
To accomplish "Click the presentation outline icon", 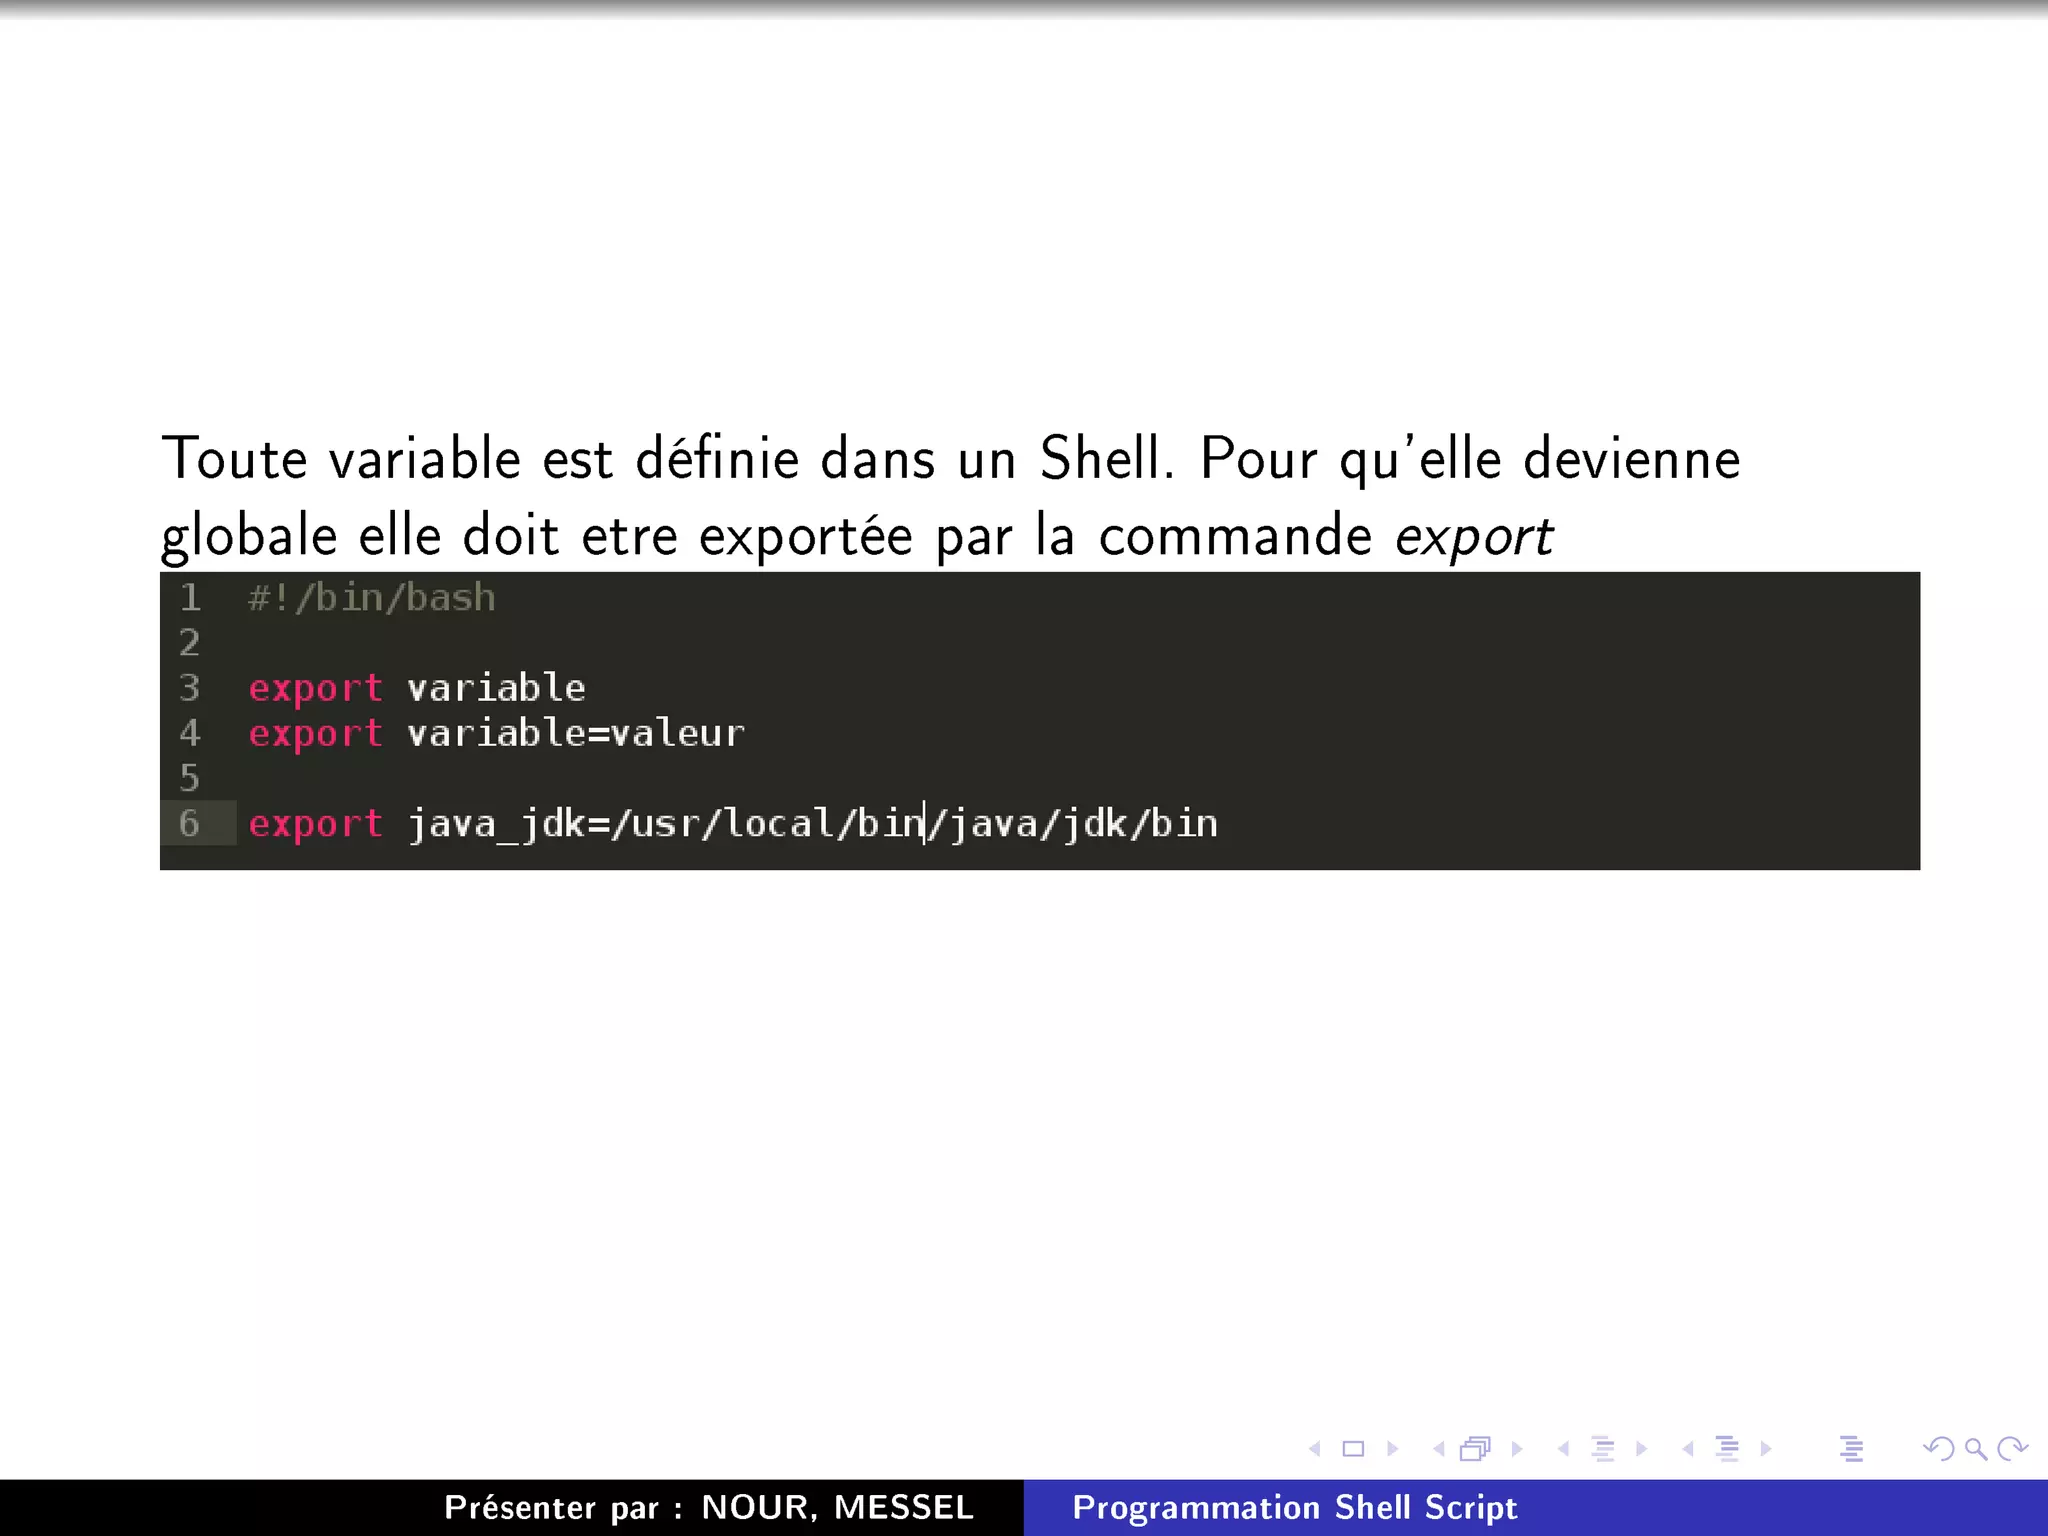I will (1851, 1448).
